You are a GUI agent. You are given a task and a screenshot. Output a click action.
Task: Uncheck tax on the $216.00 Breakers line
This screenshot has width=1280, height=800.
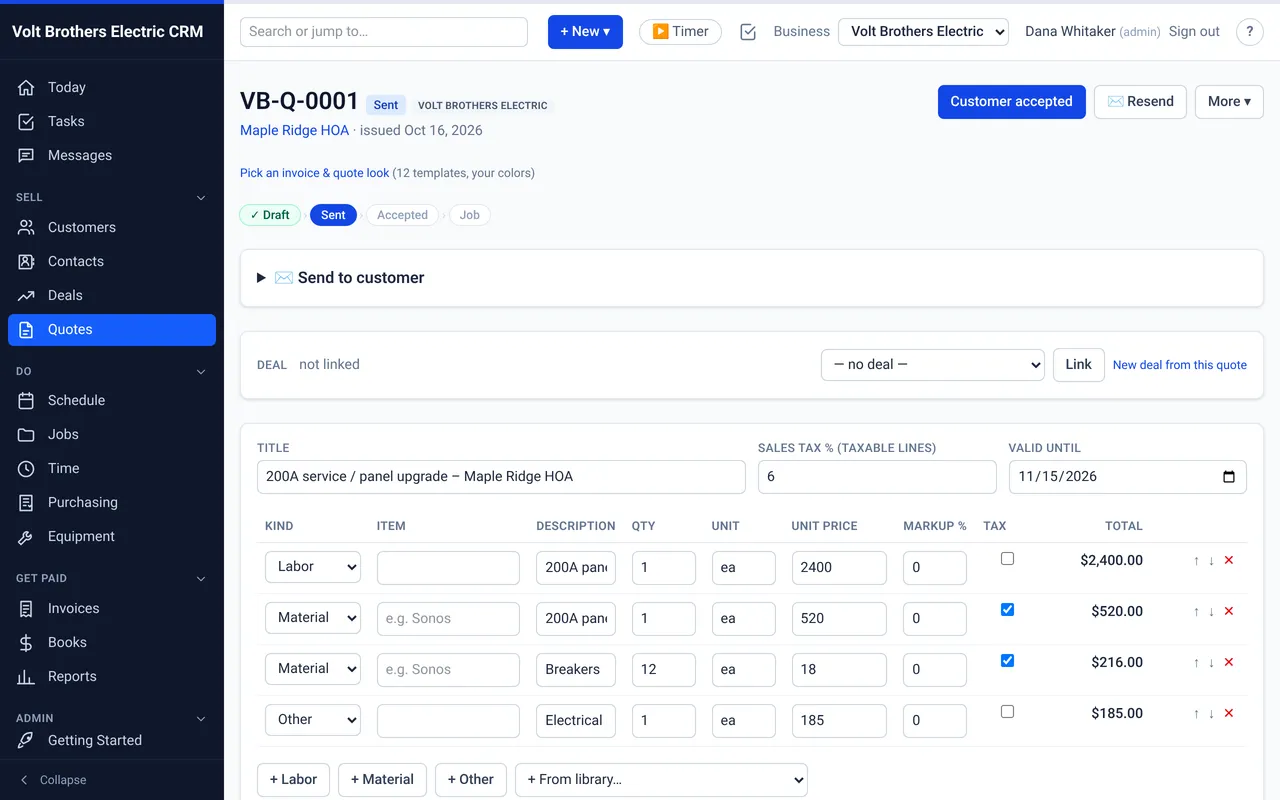[1007, 660]
